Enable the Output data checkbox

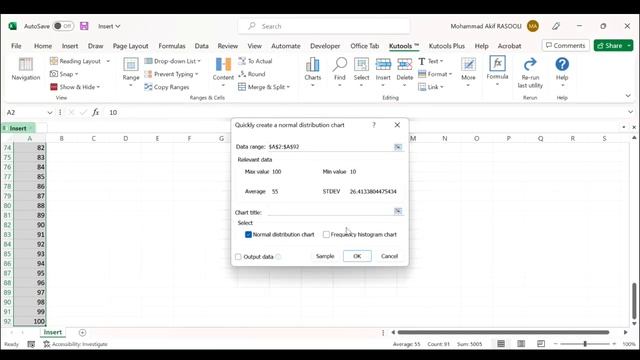(238, 257)
